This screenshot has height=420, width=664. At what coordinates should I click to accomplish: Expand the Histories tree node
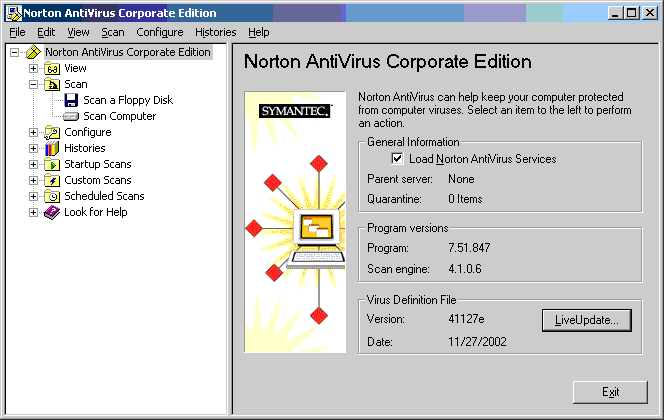tap(33, 149)
